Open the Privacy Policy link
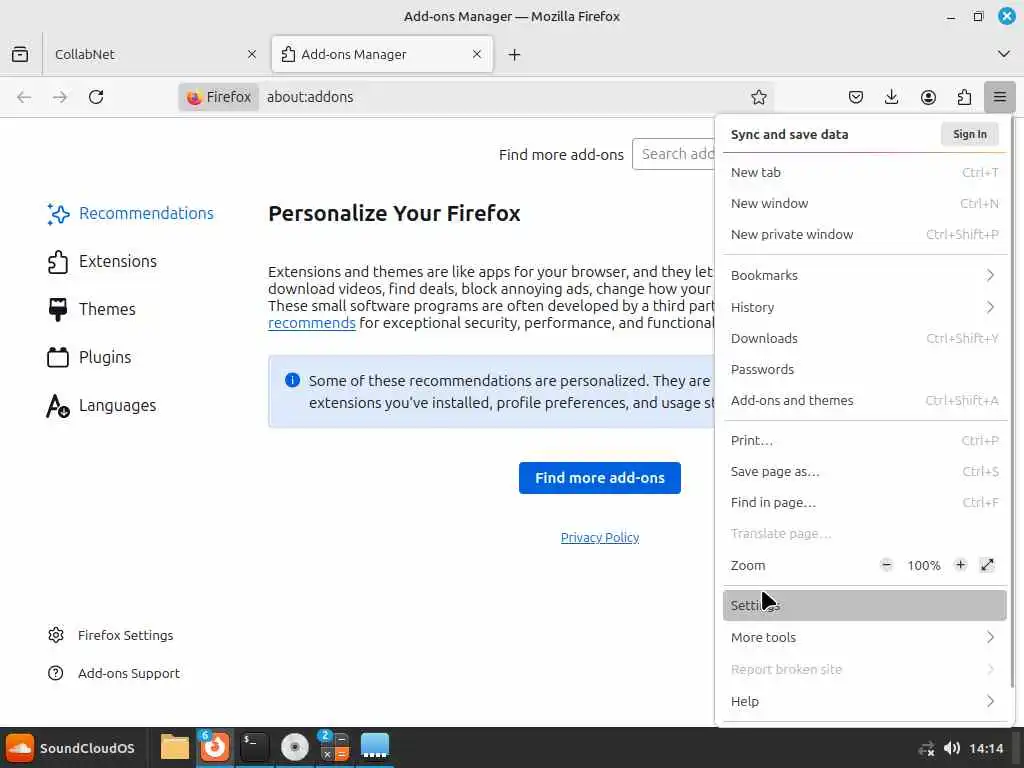 coord(600,537)
